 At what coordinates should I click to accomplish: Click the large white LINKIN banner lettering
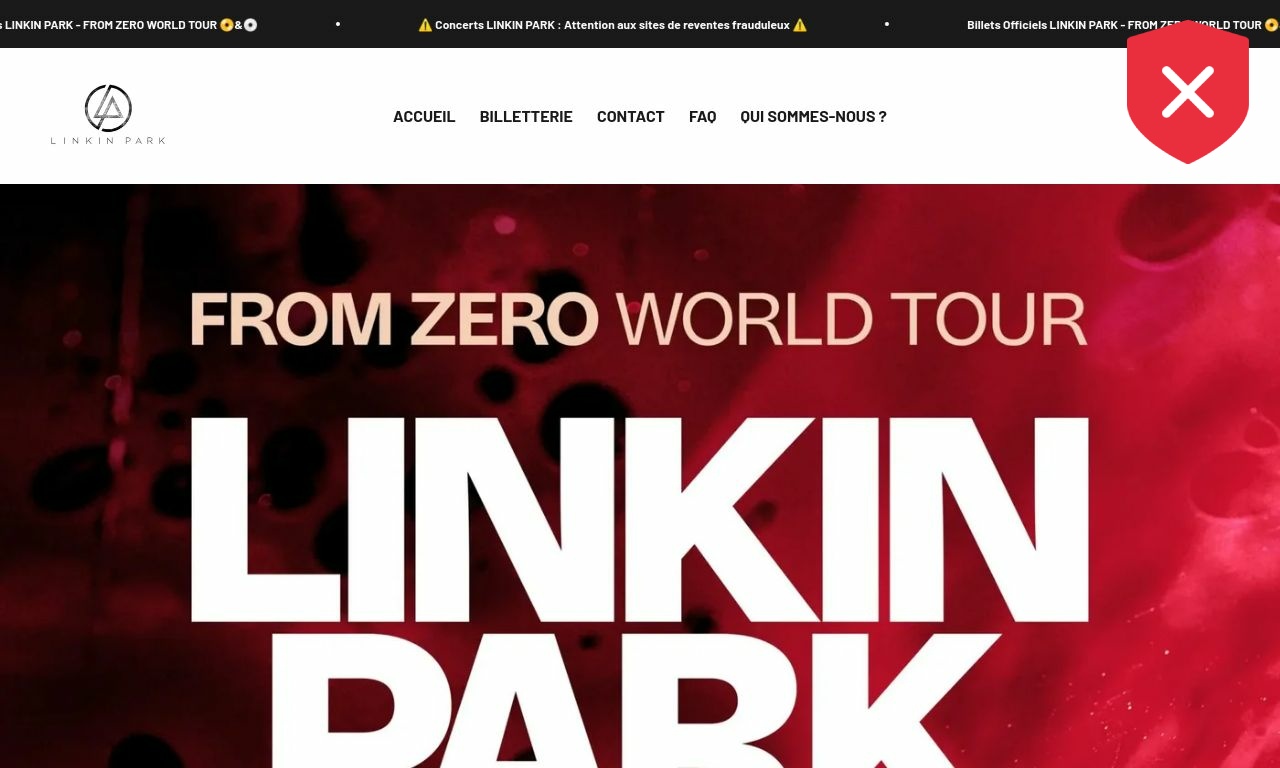pos(639,519)
